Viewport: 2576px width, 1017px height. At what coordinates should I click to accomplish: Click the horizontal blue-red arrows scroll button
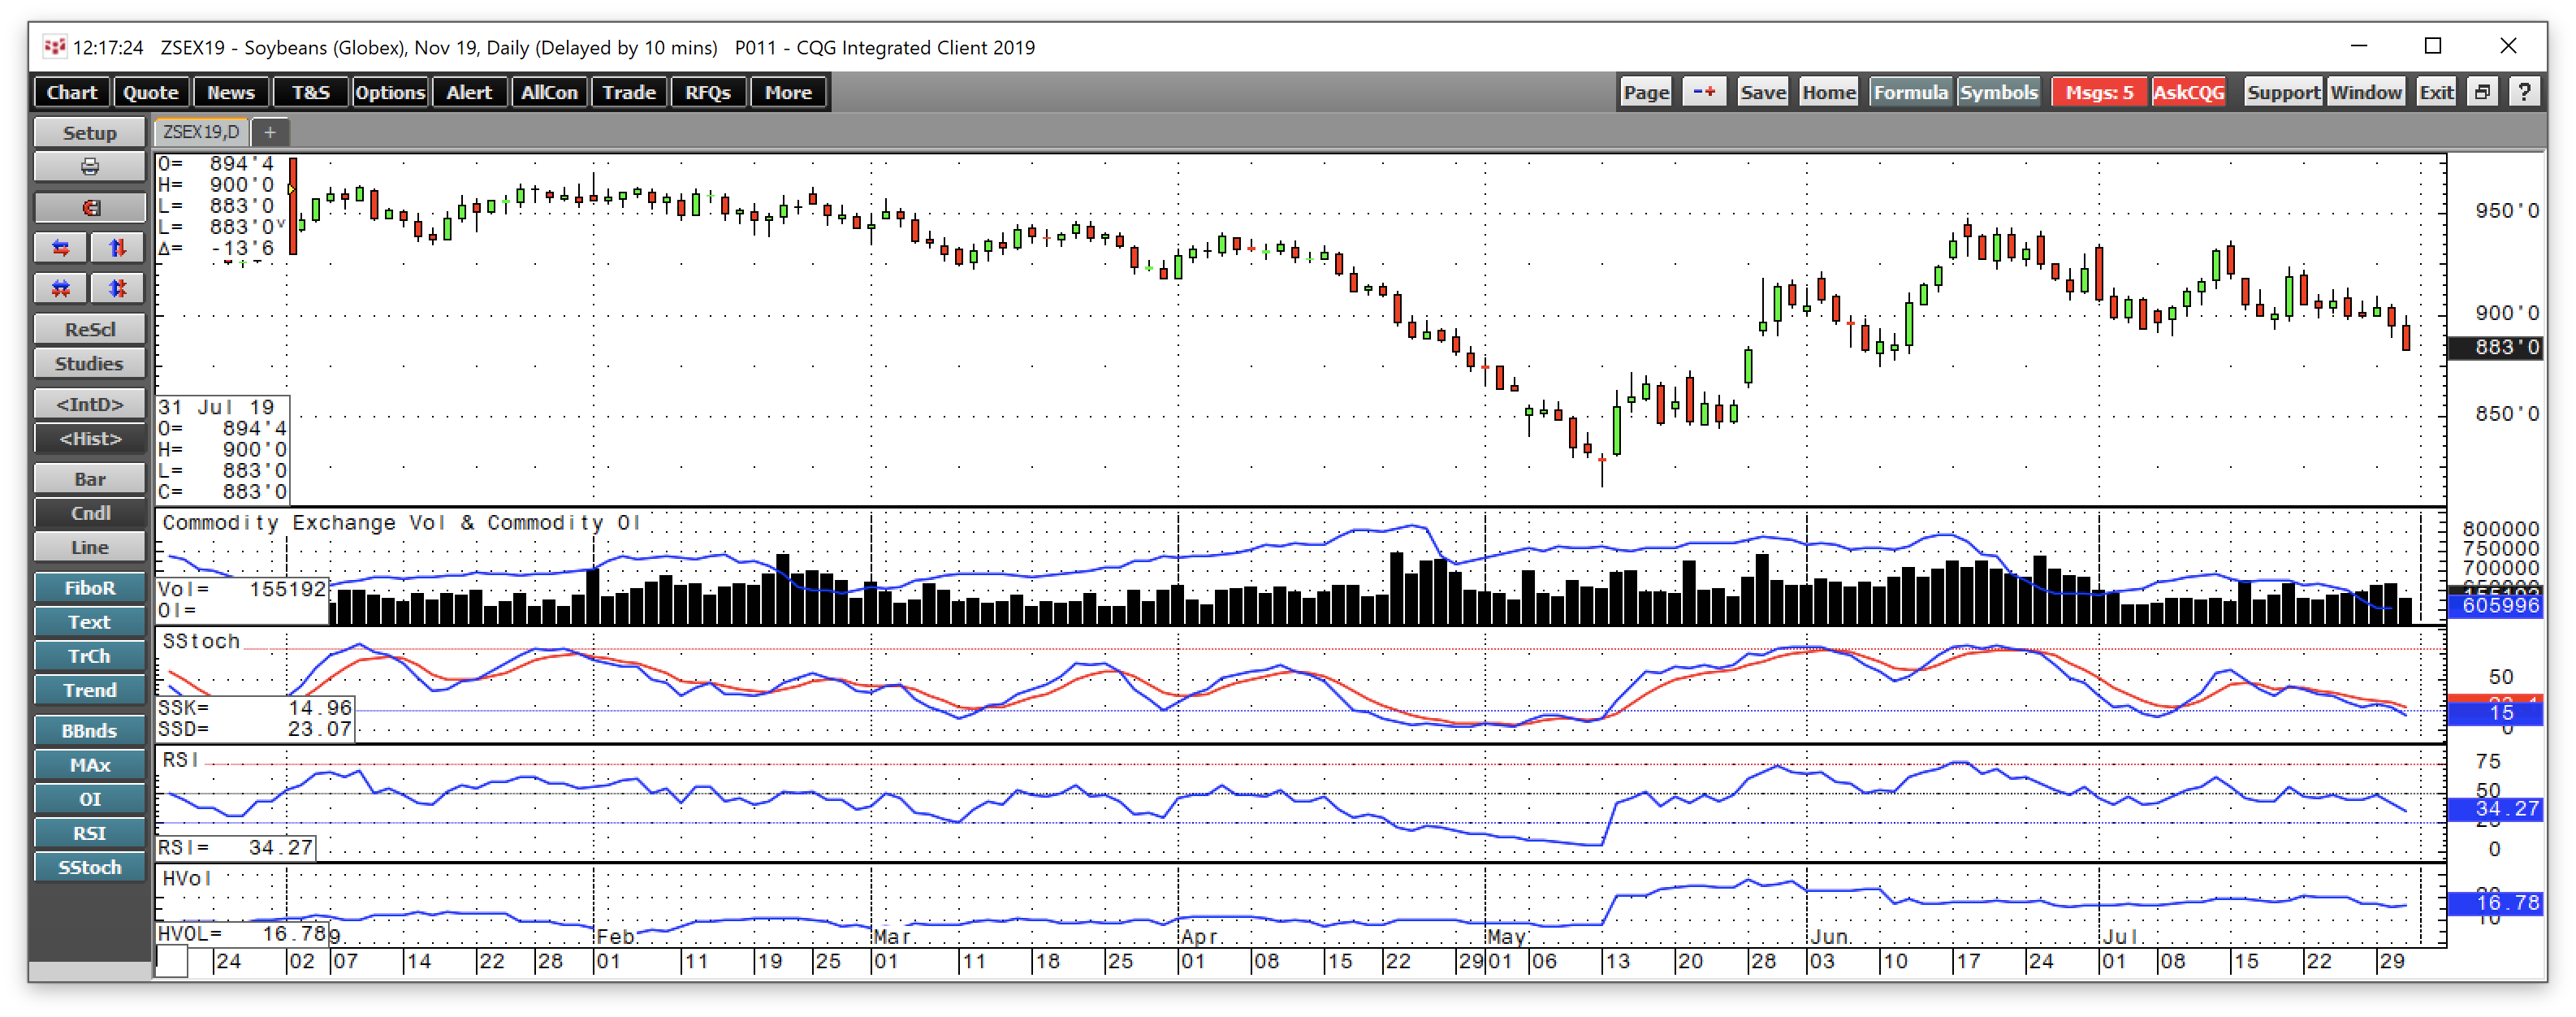[61, 248]
